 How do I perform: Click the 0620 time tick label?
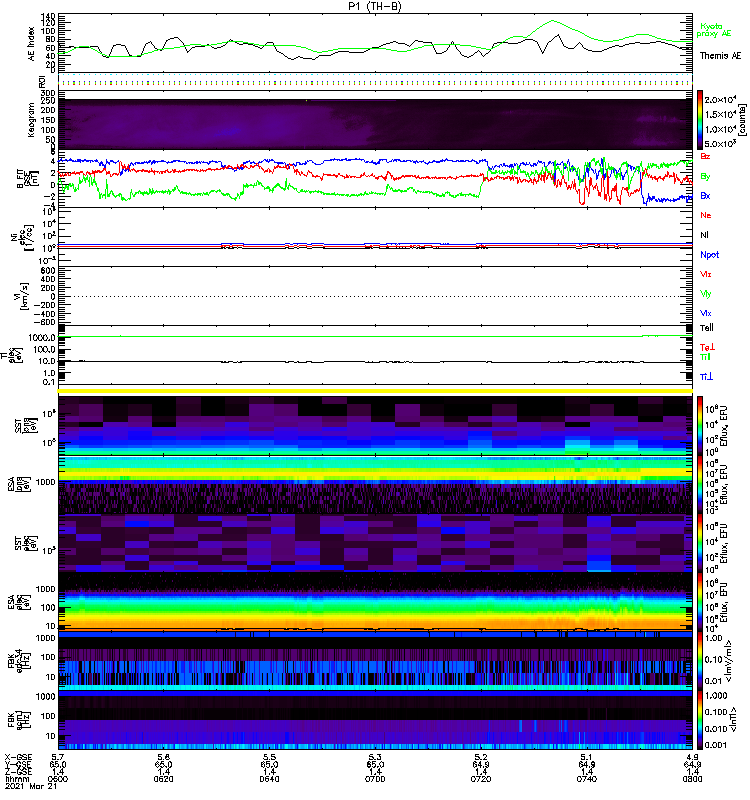coord(163,779)
